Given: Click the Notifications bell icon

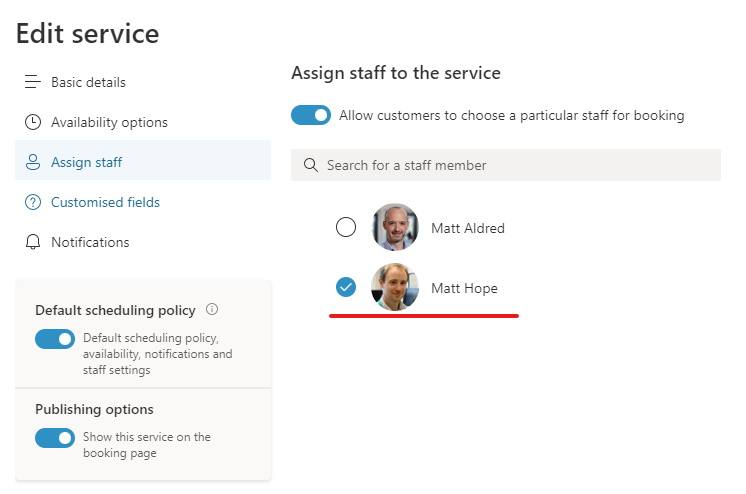Looking at the screenshot, I should [x=33, y=242].
